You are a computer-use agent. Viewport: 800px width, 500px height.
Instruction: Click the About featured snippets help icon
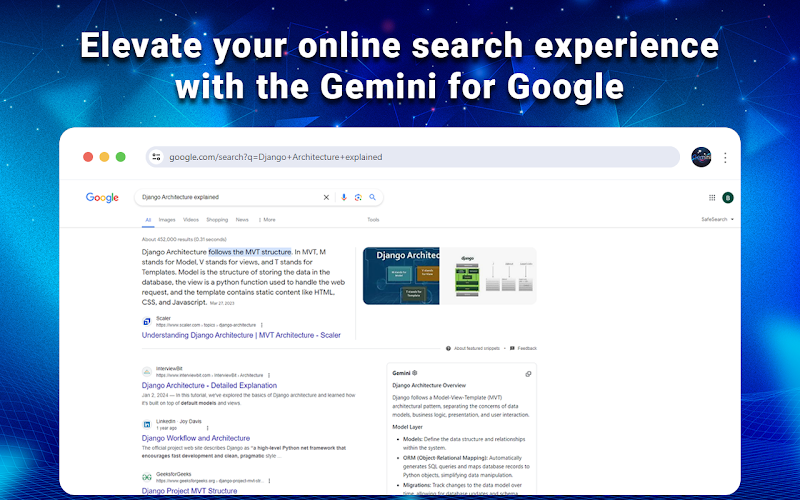[x=448, y=348]
